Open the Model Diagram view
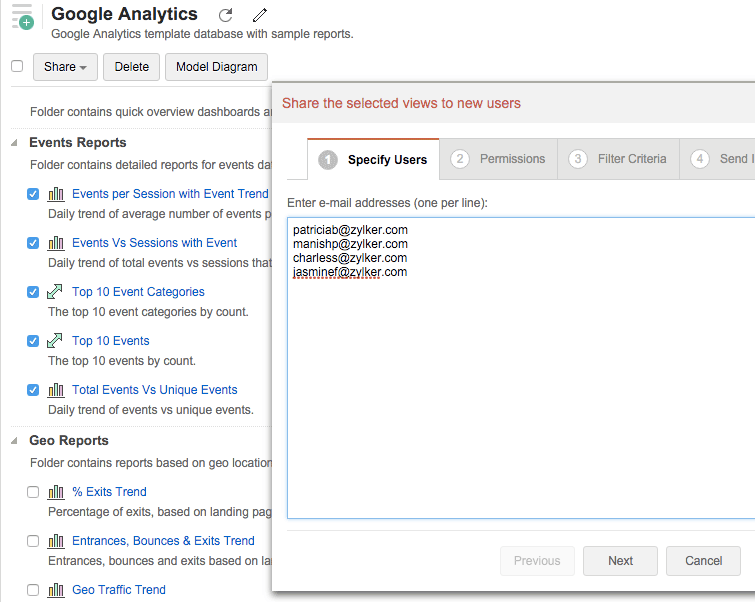The width and height of the screenshot is (755, 602). [x=216, y=67]
